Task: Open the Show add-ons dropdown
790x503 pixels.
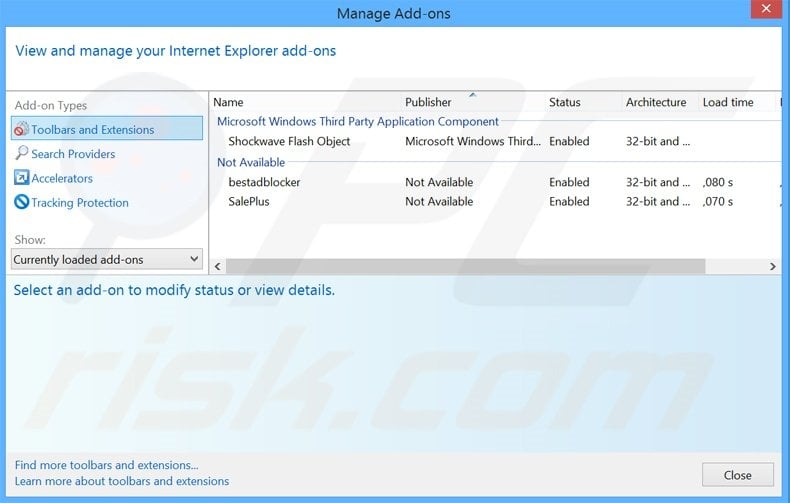Action: [107, 259]
